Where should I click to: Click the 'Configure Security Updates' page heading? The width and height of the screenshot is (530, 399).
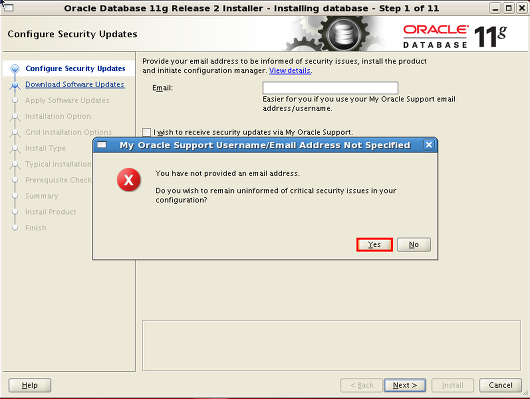click(72, 34)
